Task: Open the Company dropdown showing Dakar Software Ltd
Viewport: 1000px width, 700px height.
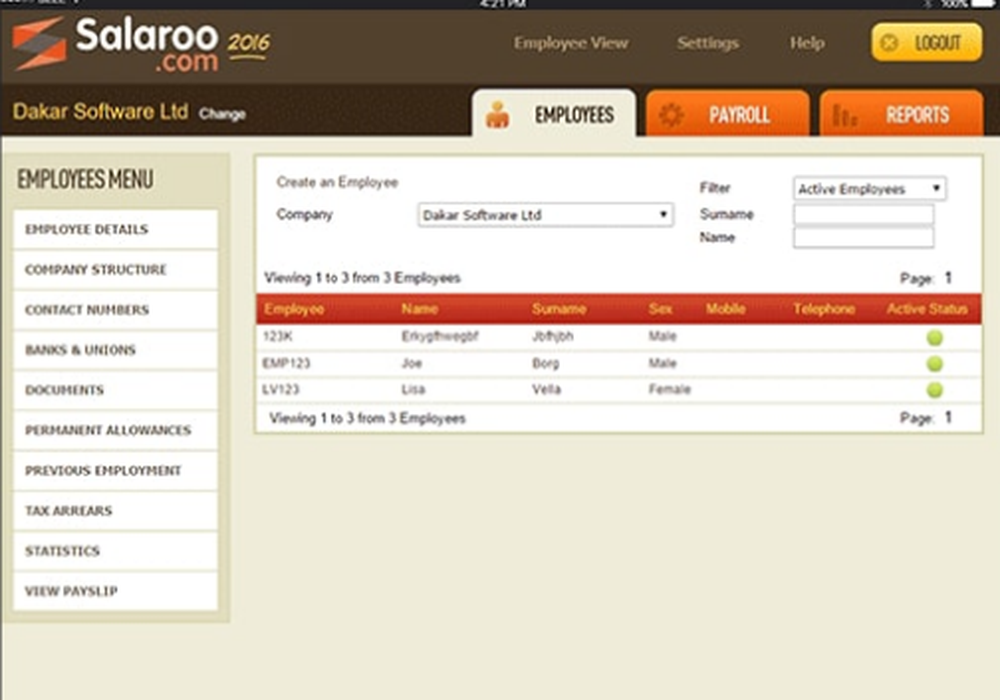Action: 545,215
